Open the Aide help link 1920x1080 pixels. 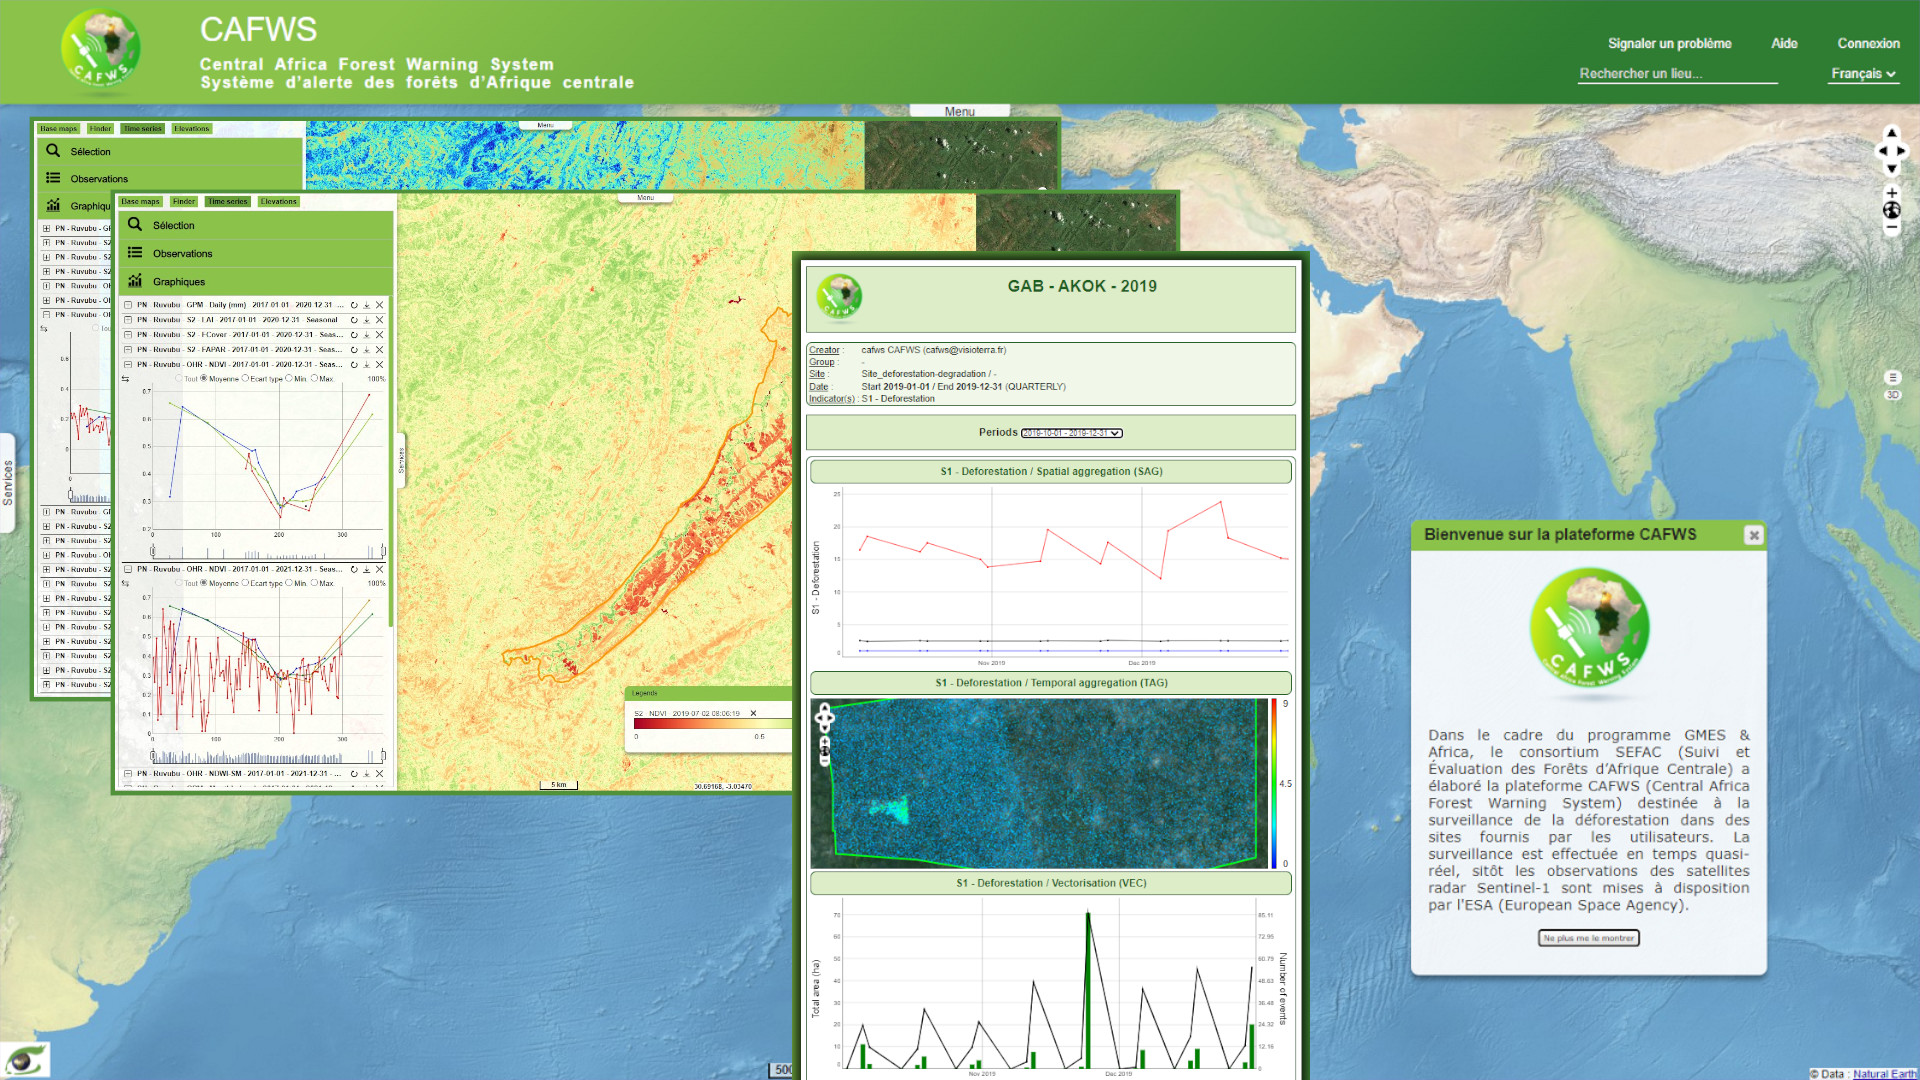(x=1784, y=43)
